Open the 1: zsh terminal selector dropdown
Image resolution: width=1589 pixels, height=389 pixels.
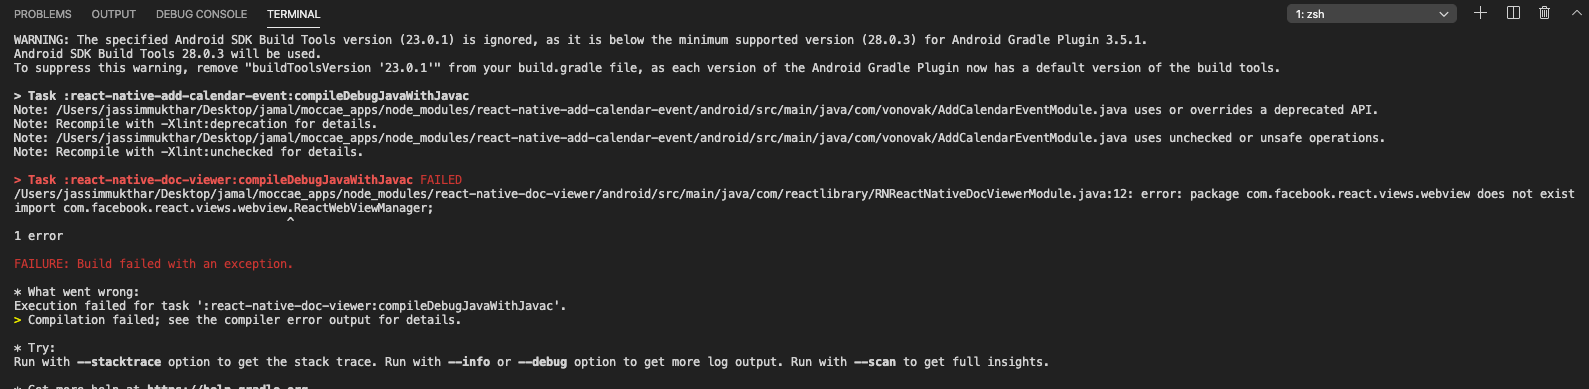point(1371,14)
